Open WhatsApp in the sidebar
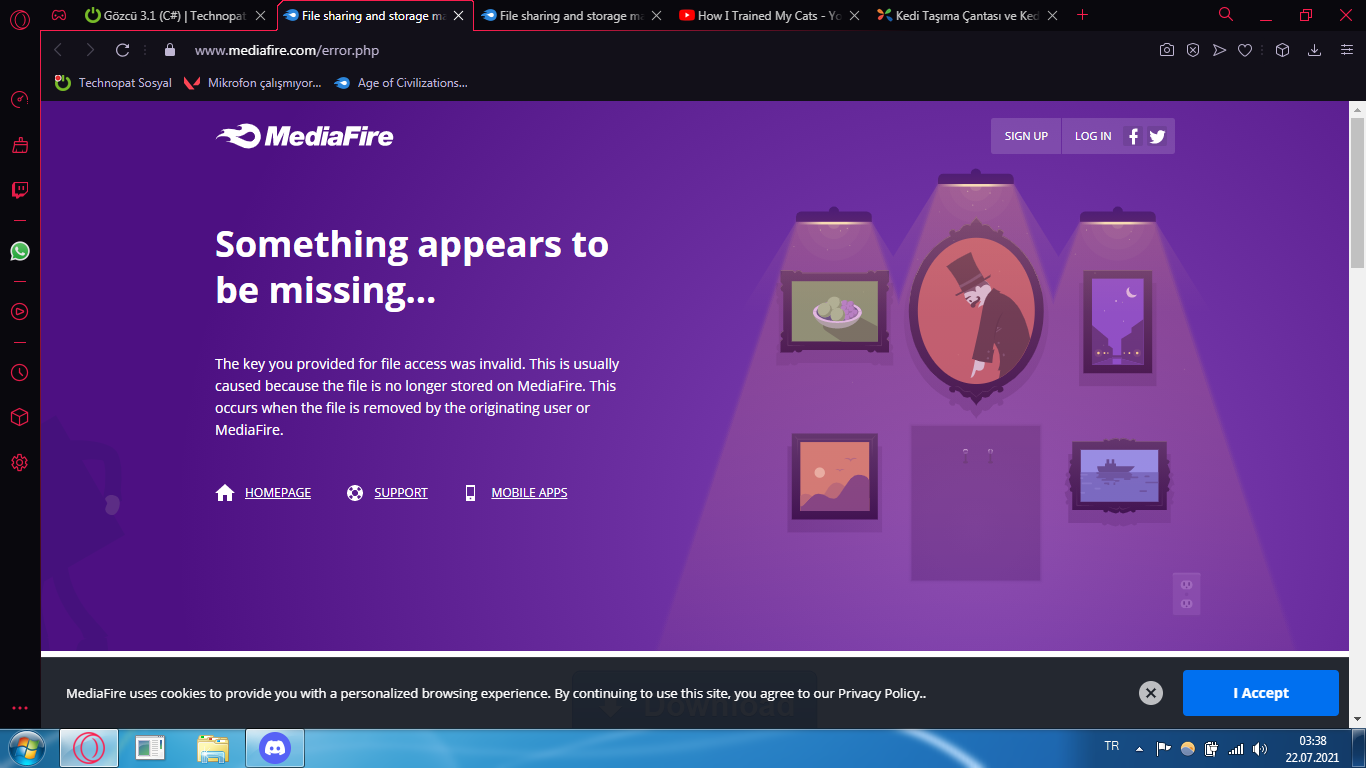 (20, 251)
